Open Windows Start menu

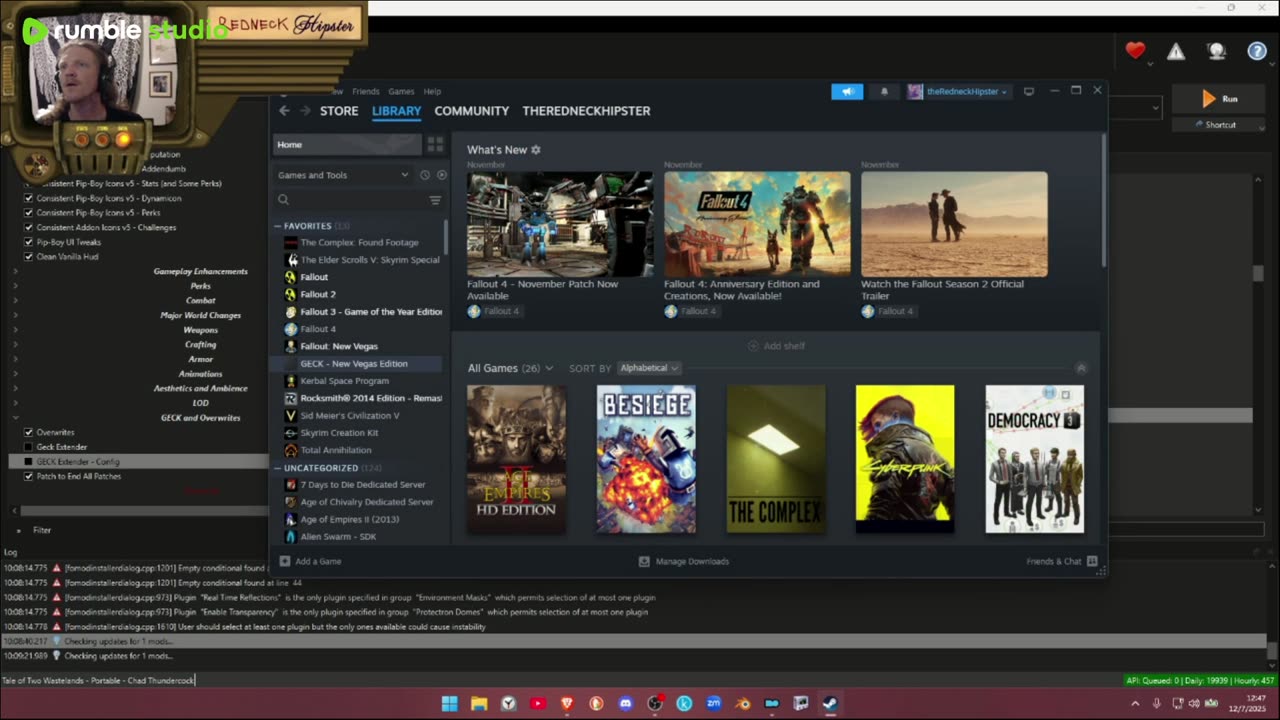450,703
